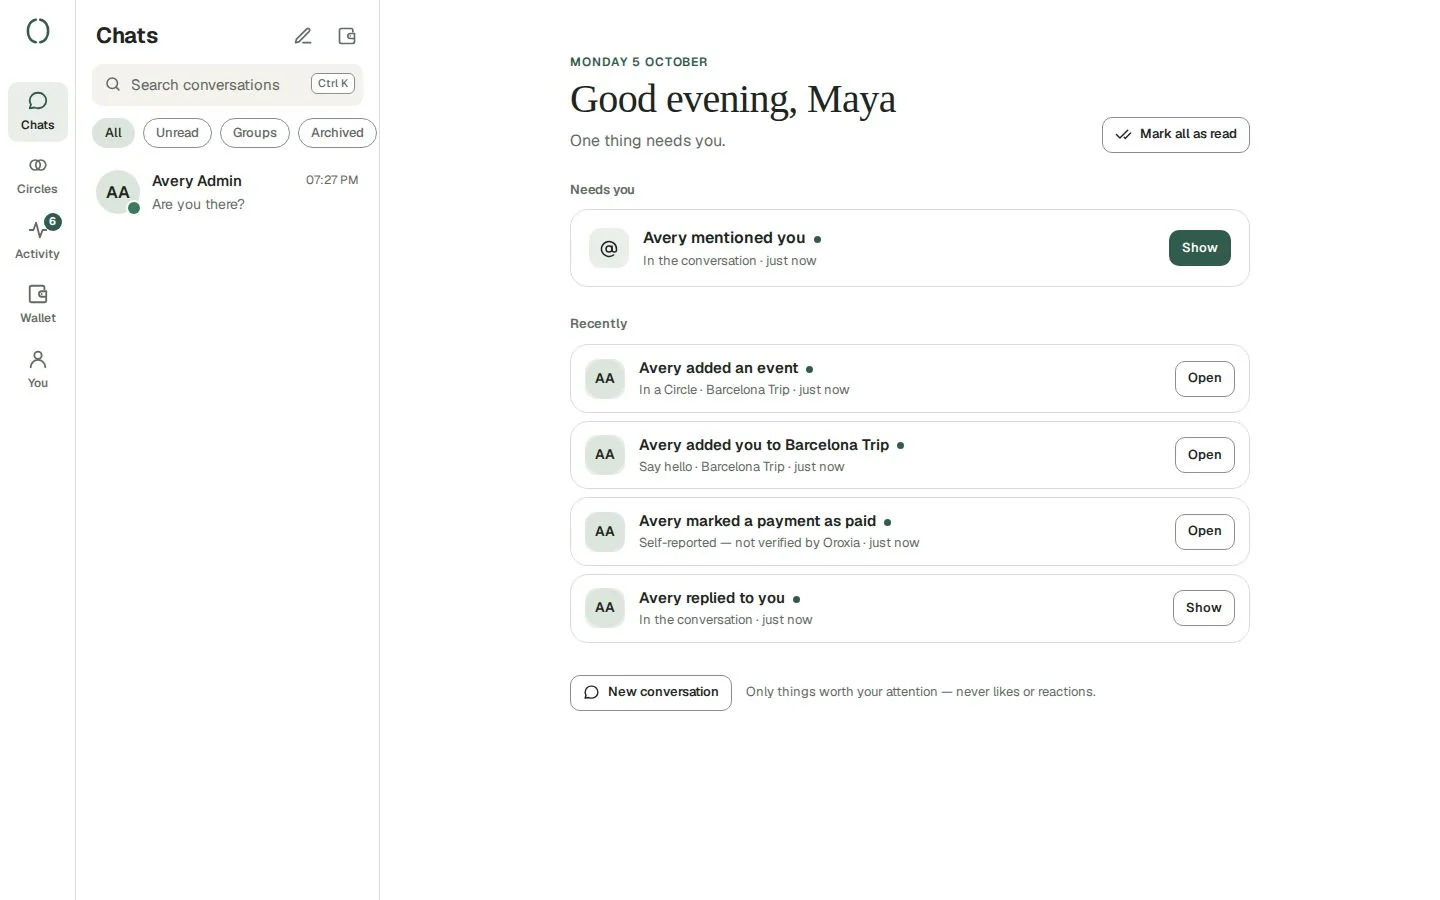
Task: Focus the Search conversations field
Action: [x=228, y=85]
